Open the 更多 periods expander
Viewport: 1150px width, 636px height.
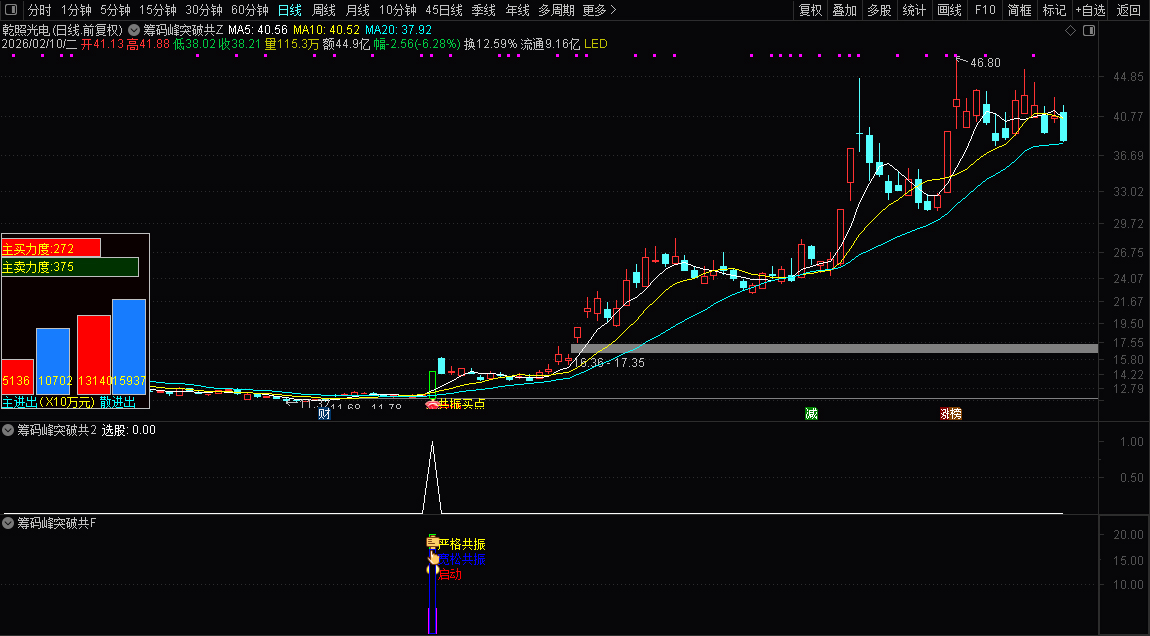(x=599, y=10)
